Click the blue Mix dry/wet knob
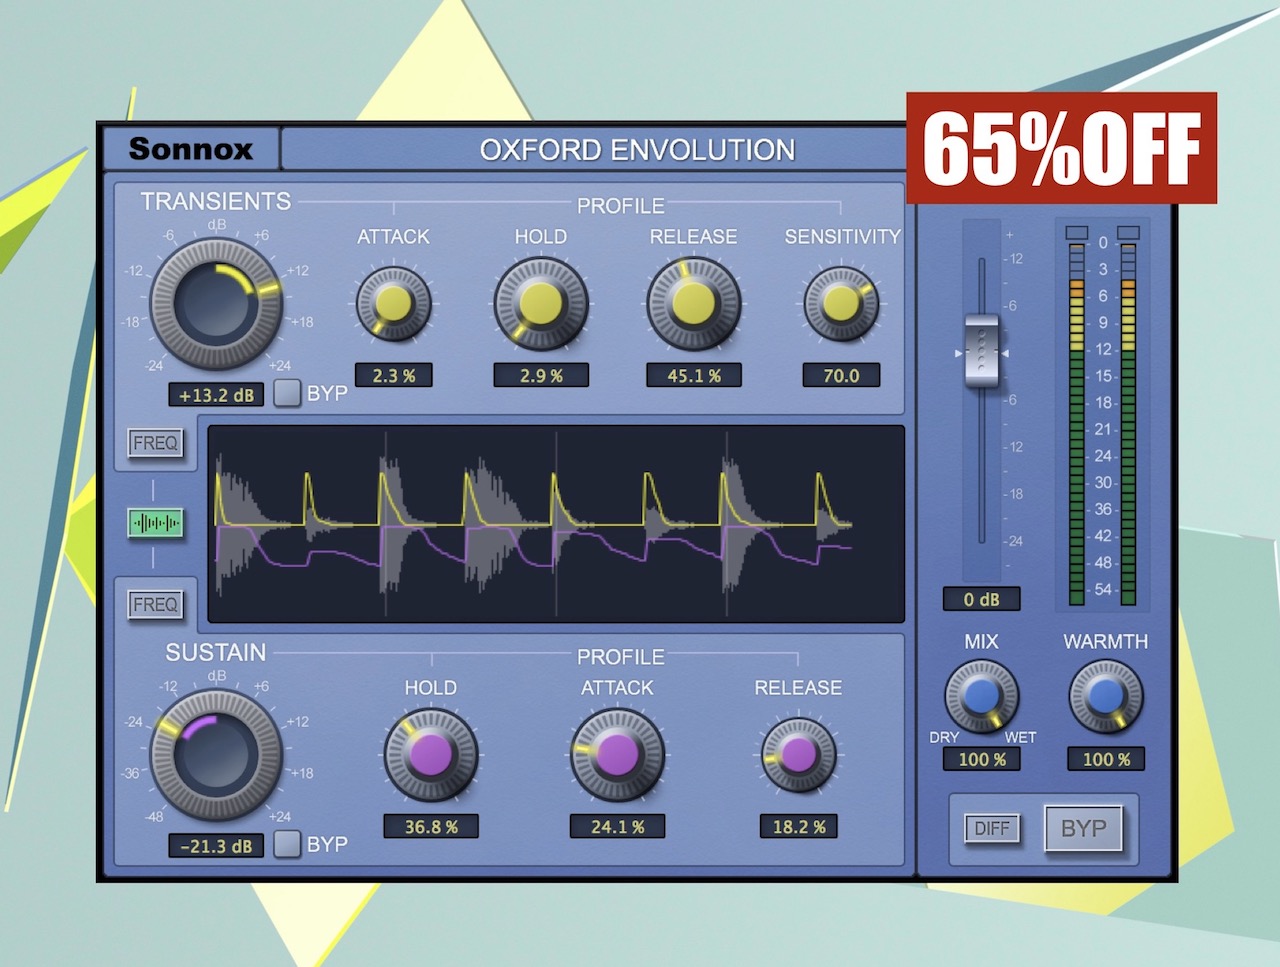 pyautogui.click(x=981, y=696)
